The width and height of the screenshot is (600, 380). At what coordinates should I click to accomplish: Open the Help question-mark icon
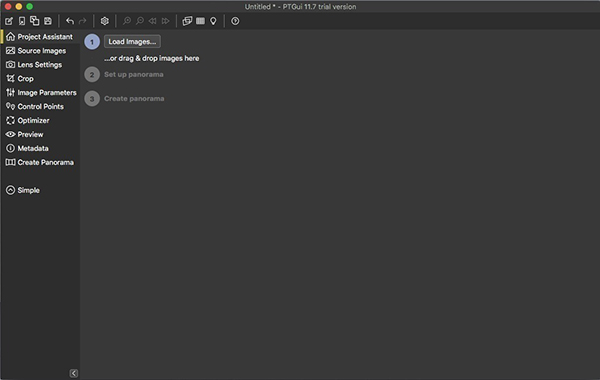tap(235, 21)
